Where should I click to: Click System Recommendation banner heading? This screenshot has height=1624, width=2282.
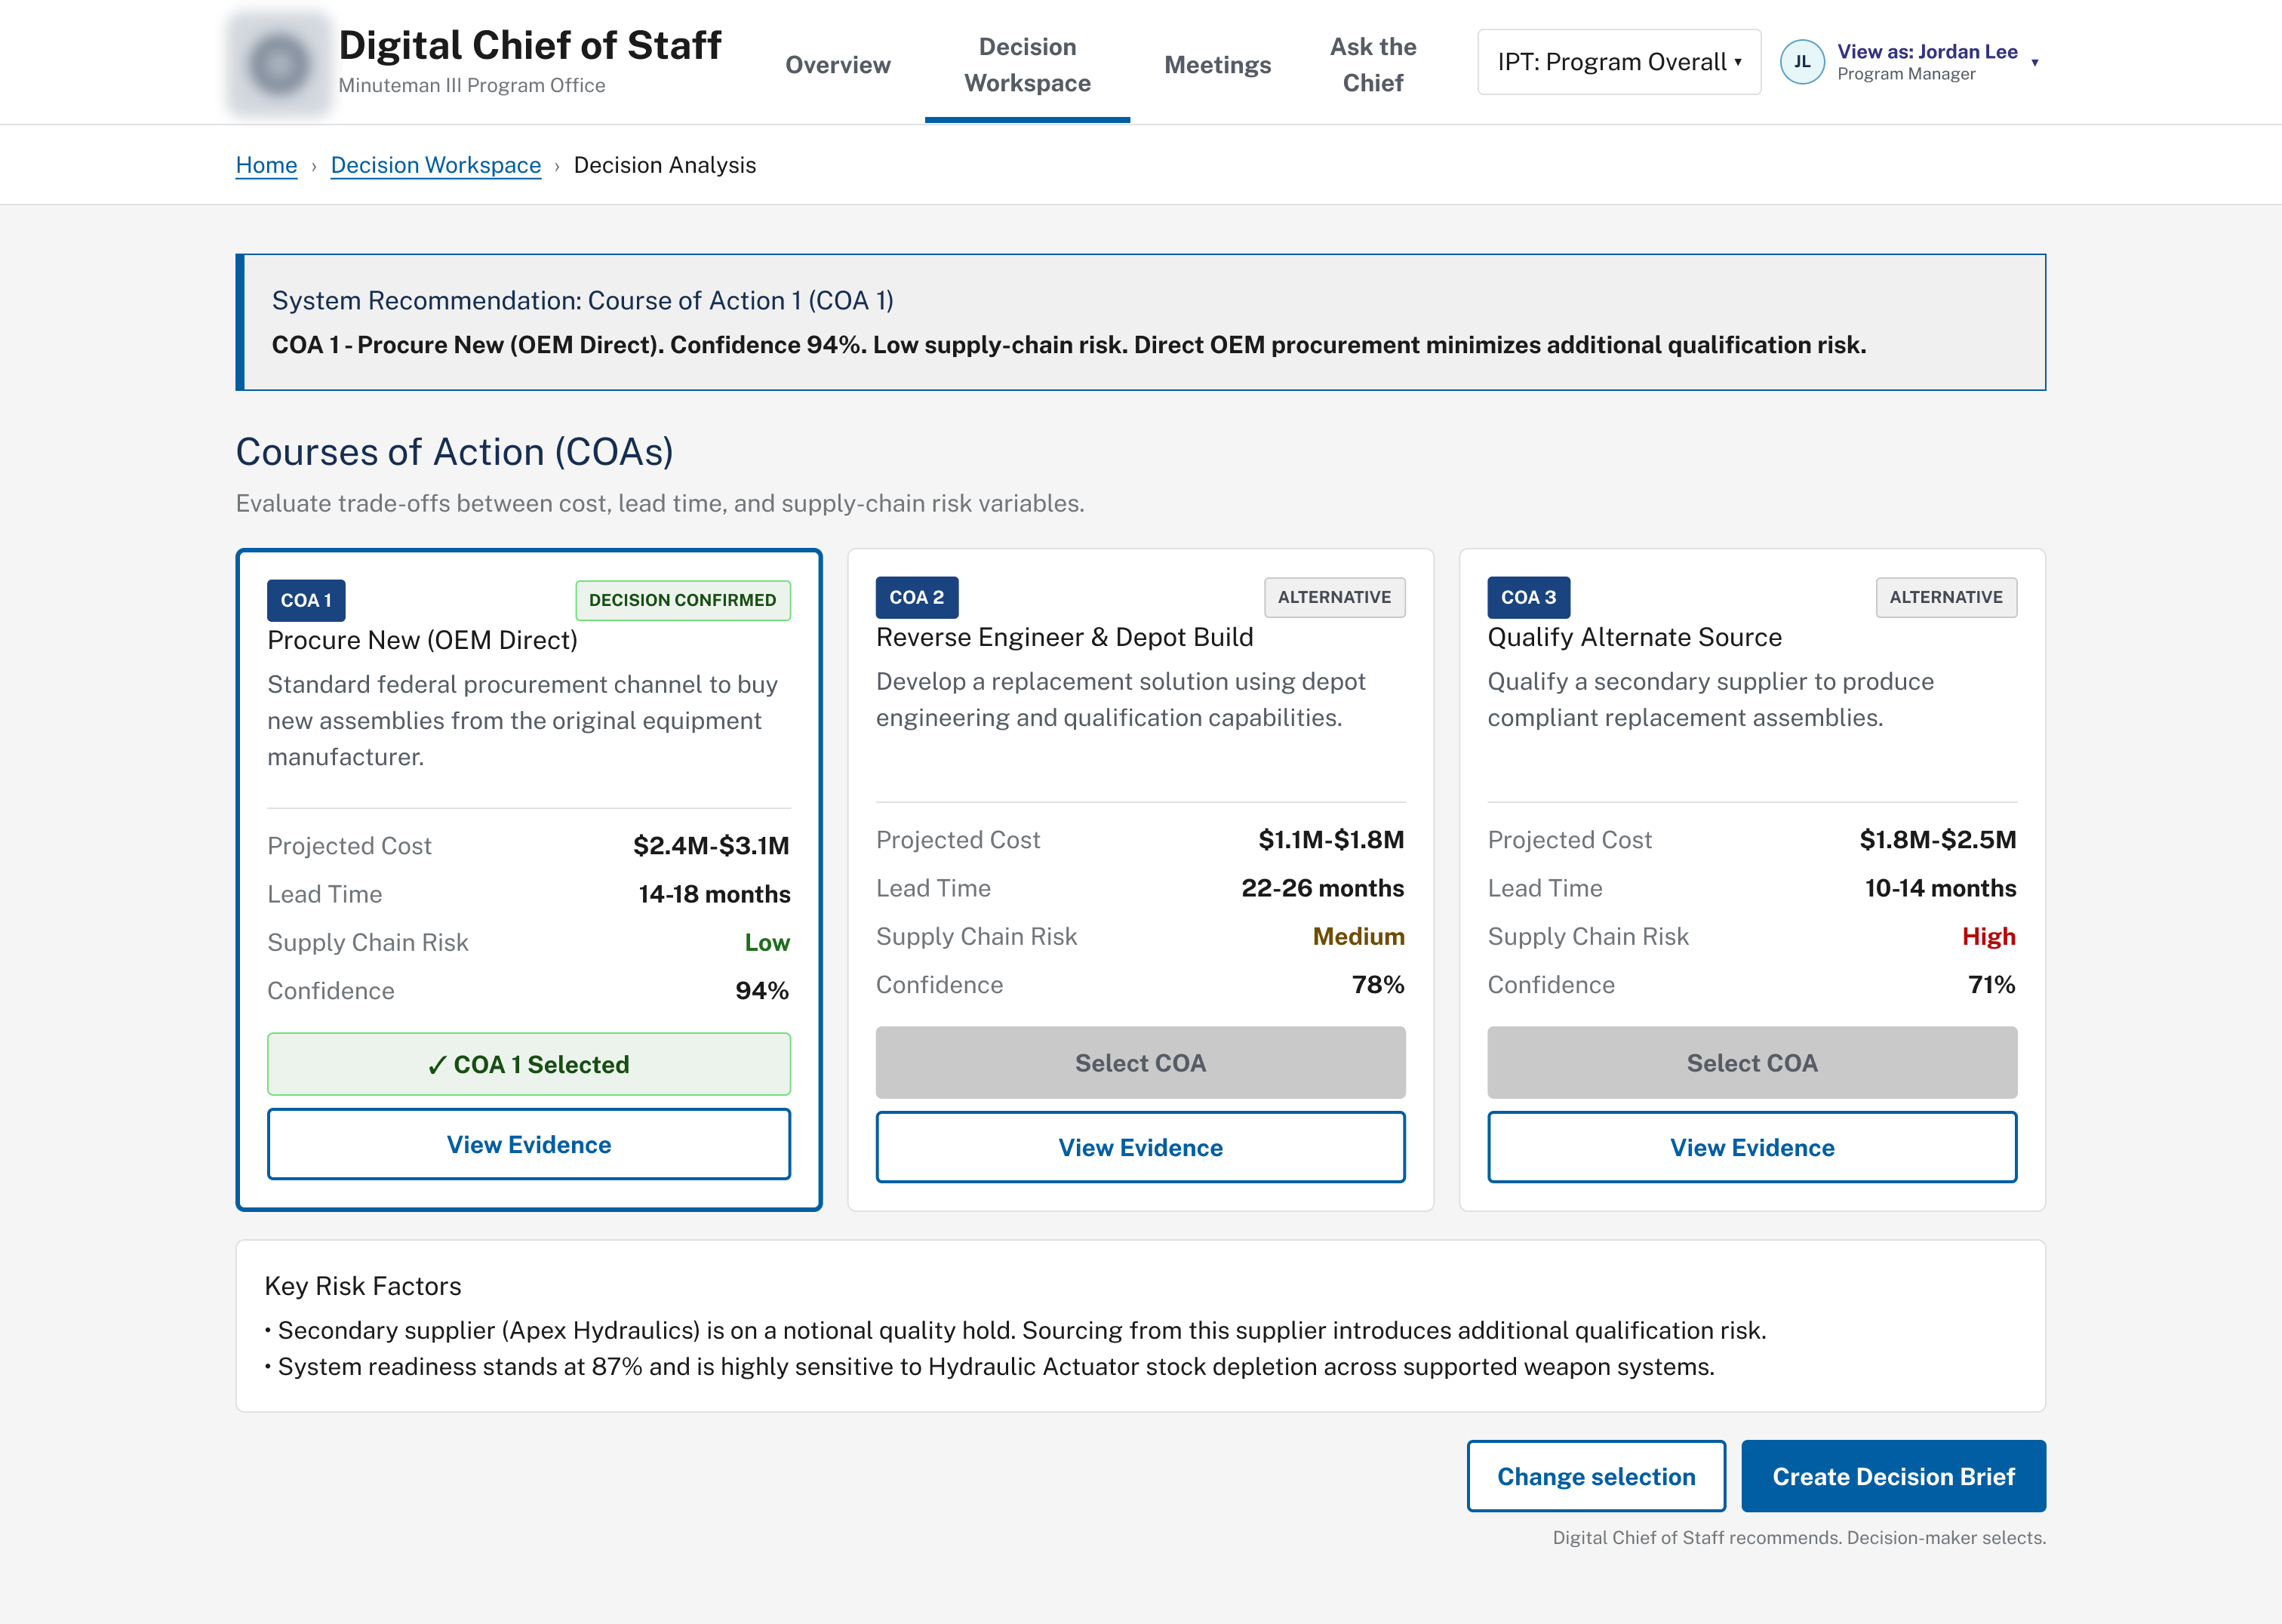(x=583, y=300)
